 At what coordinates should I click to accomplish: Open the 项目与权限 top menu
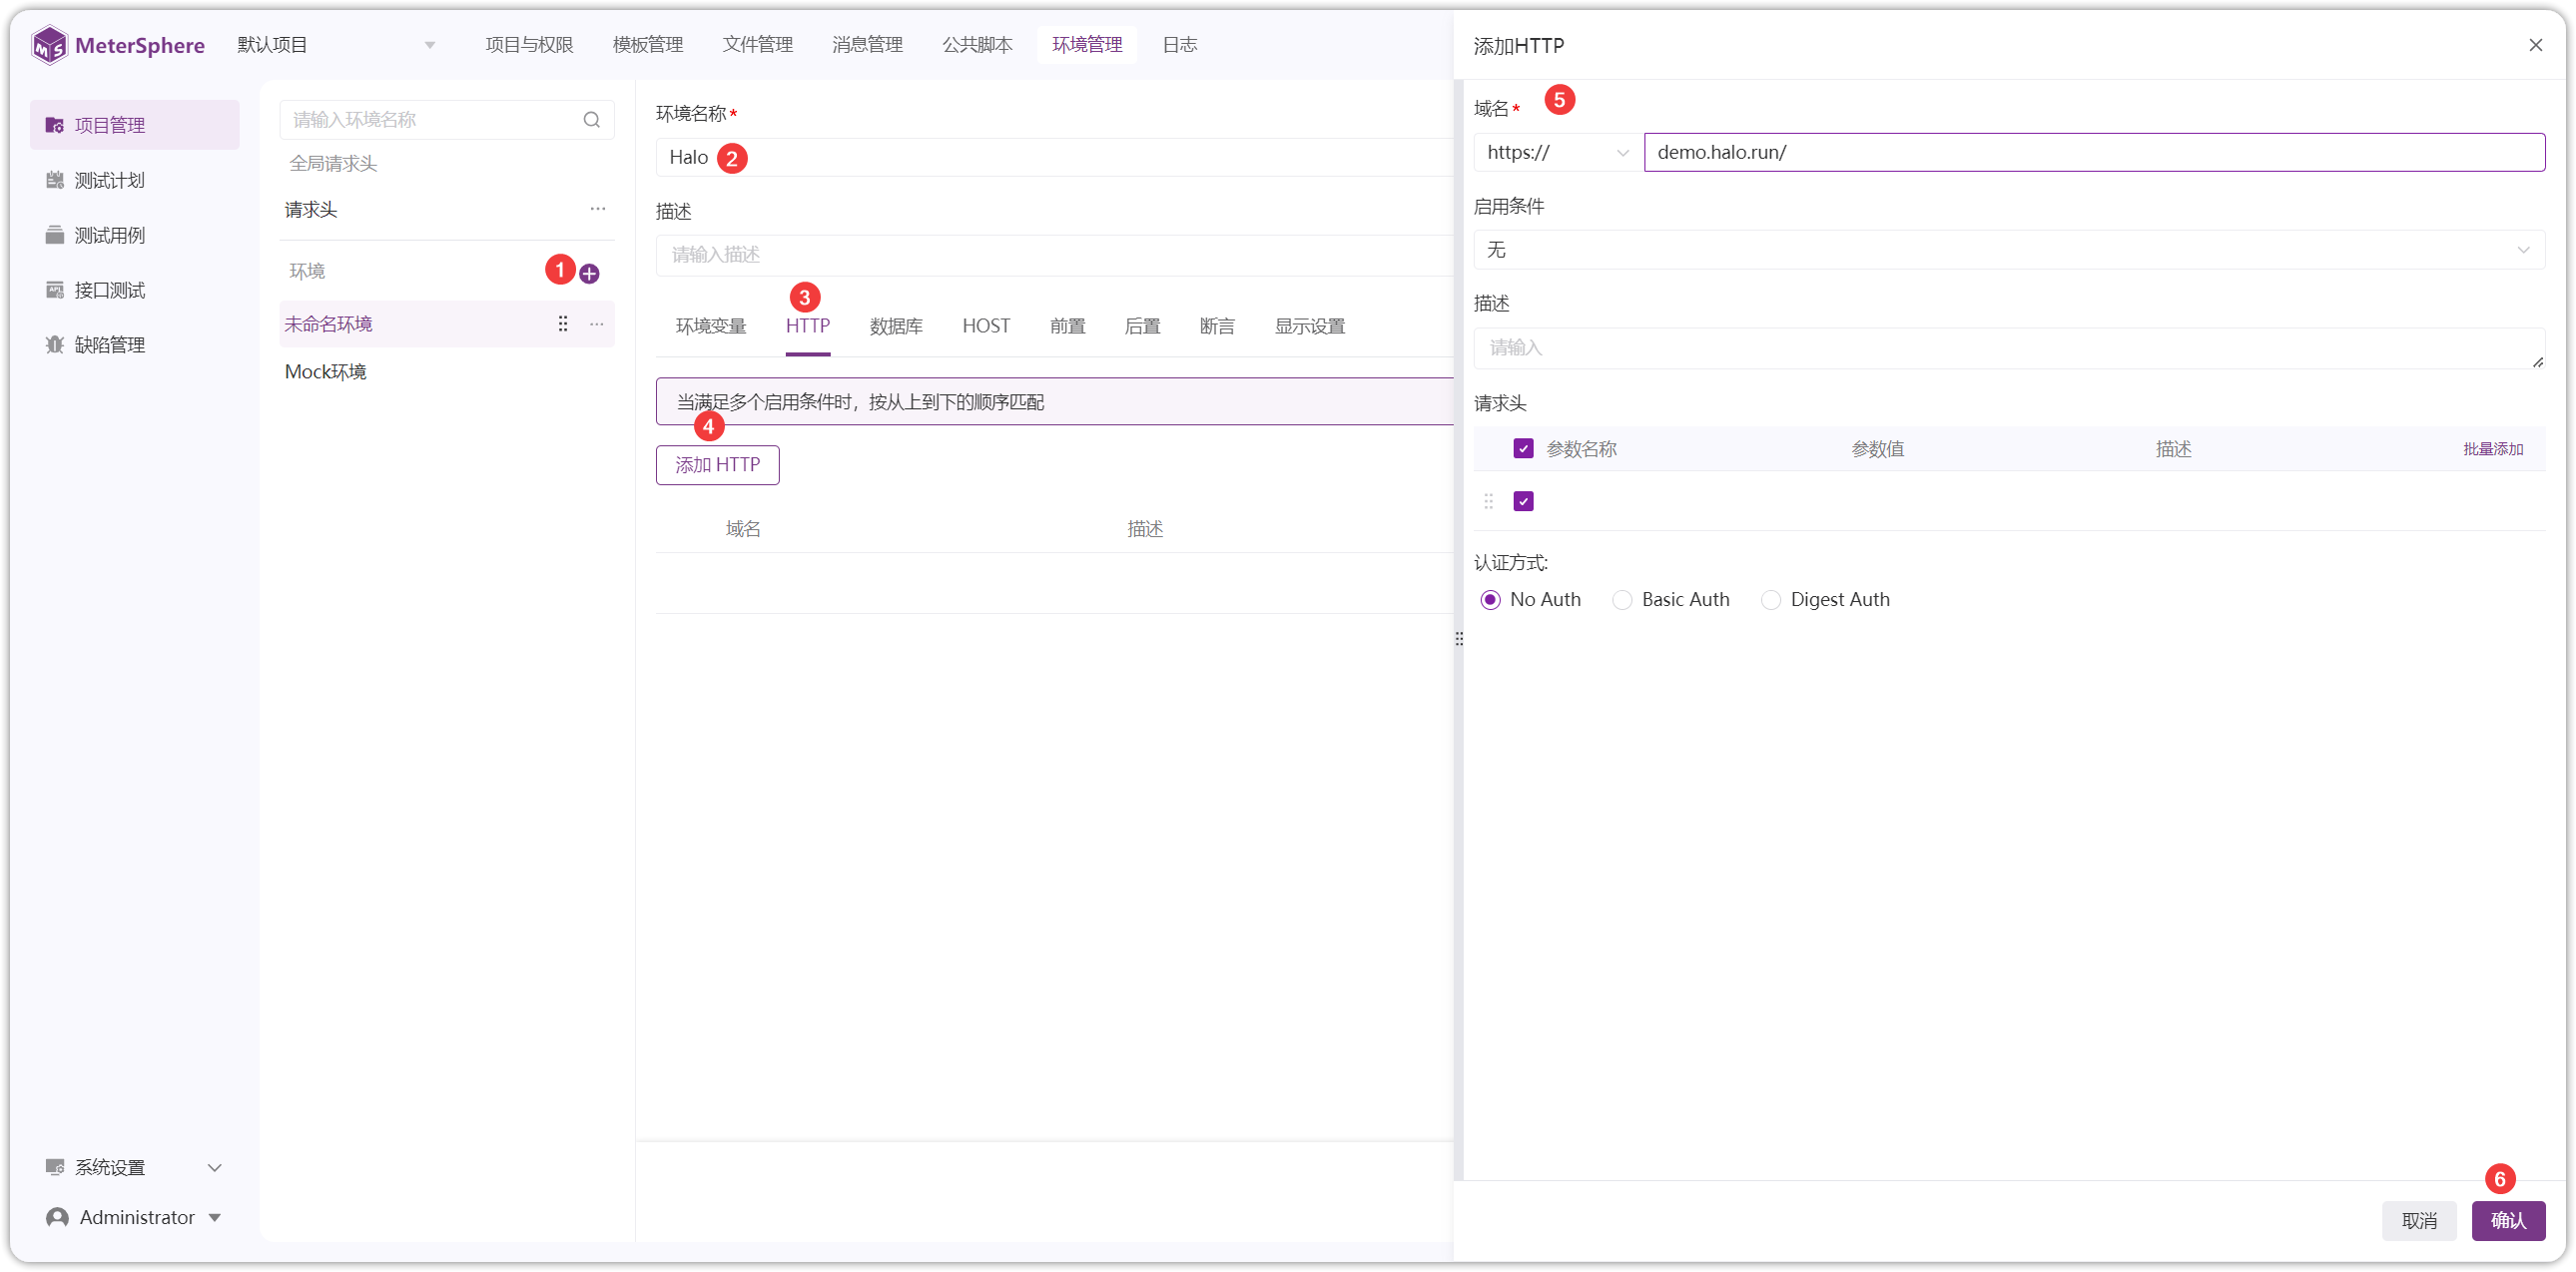[529, 45]
